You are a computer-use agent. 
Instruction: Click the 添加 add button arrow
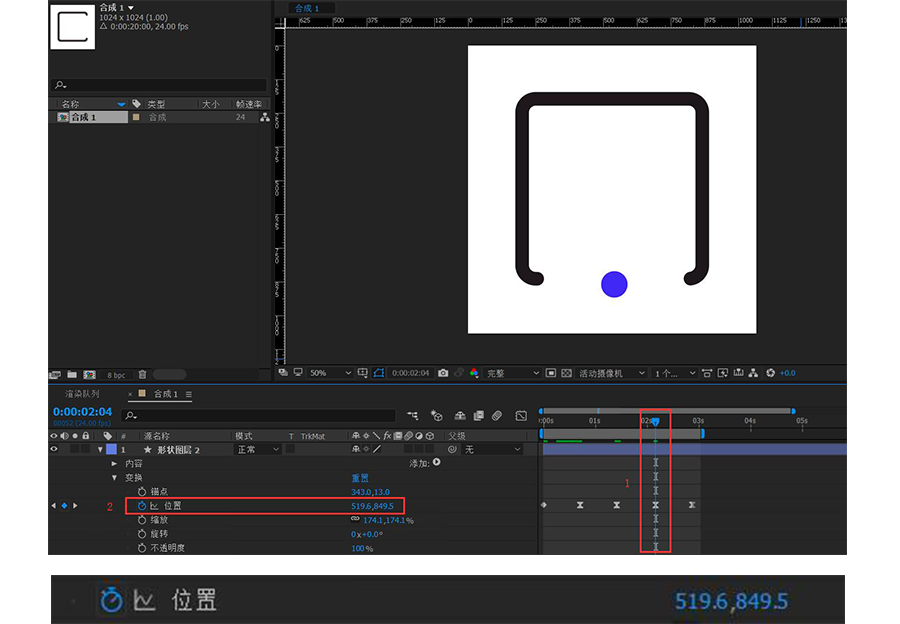(436, 463)
